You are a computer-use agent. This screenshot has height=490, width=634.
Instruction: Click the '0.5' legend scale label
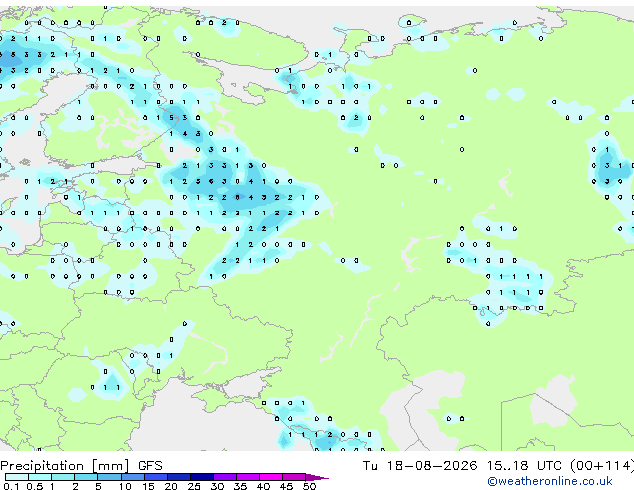[x=34, y=486]
